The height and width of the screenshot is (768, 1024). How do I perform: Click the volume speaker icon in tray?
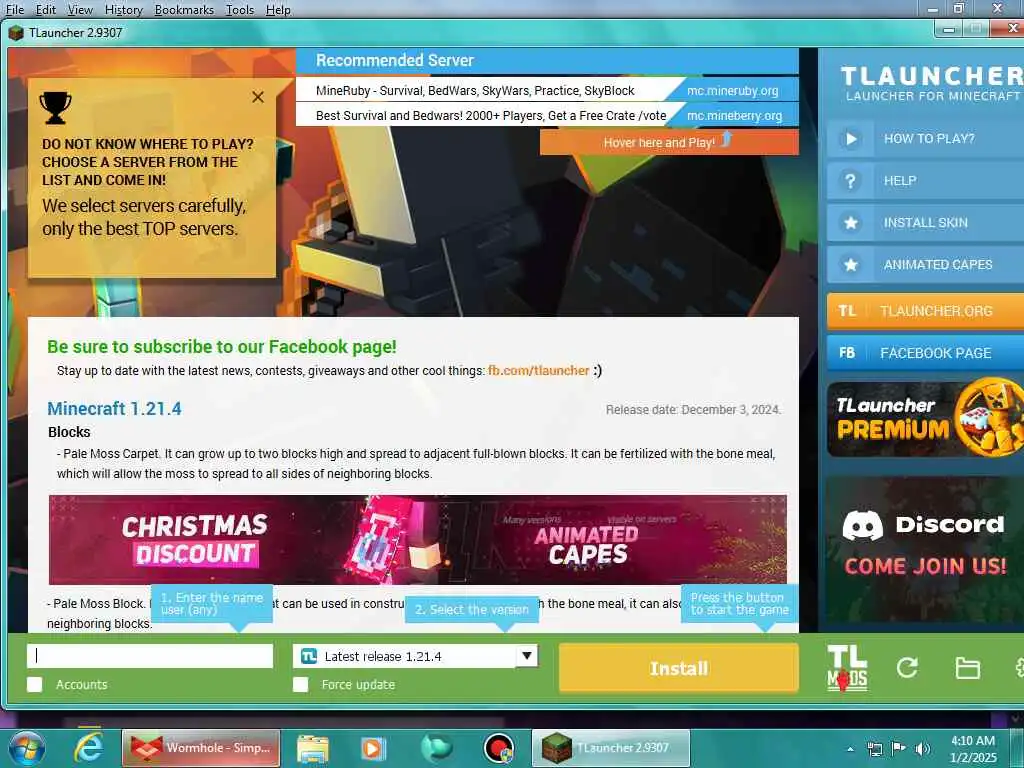(x=922, y=749)
